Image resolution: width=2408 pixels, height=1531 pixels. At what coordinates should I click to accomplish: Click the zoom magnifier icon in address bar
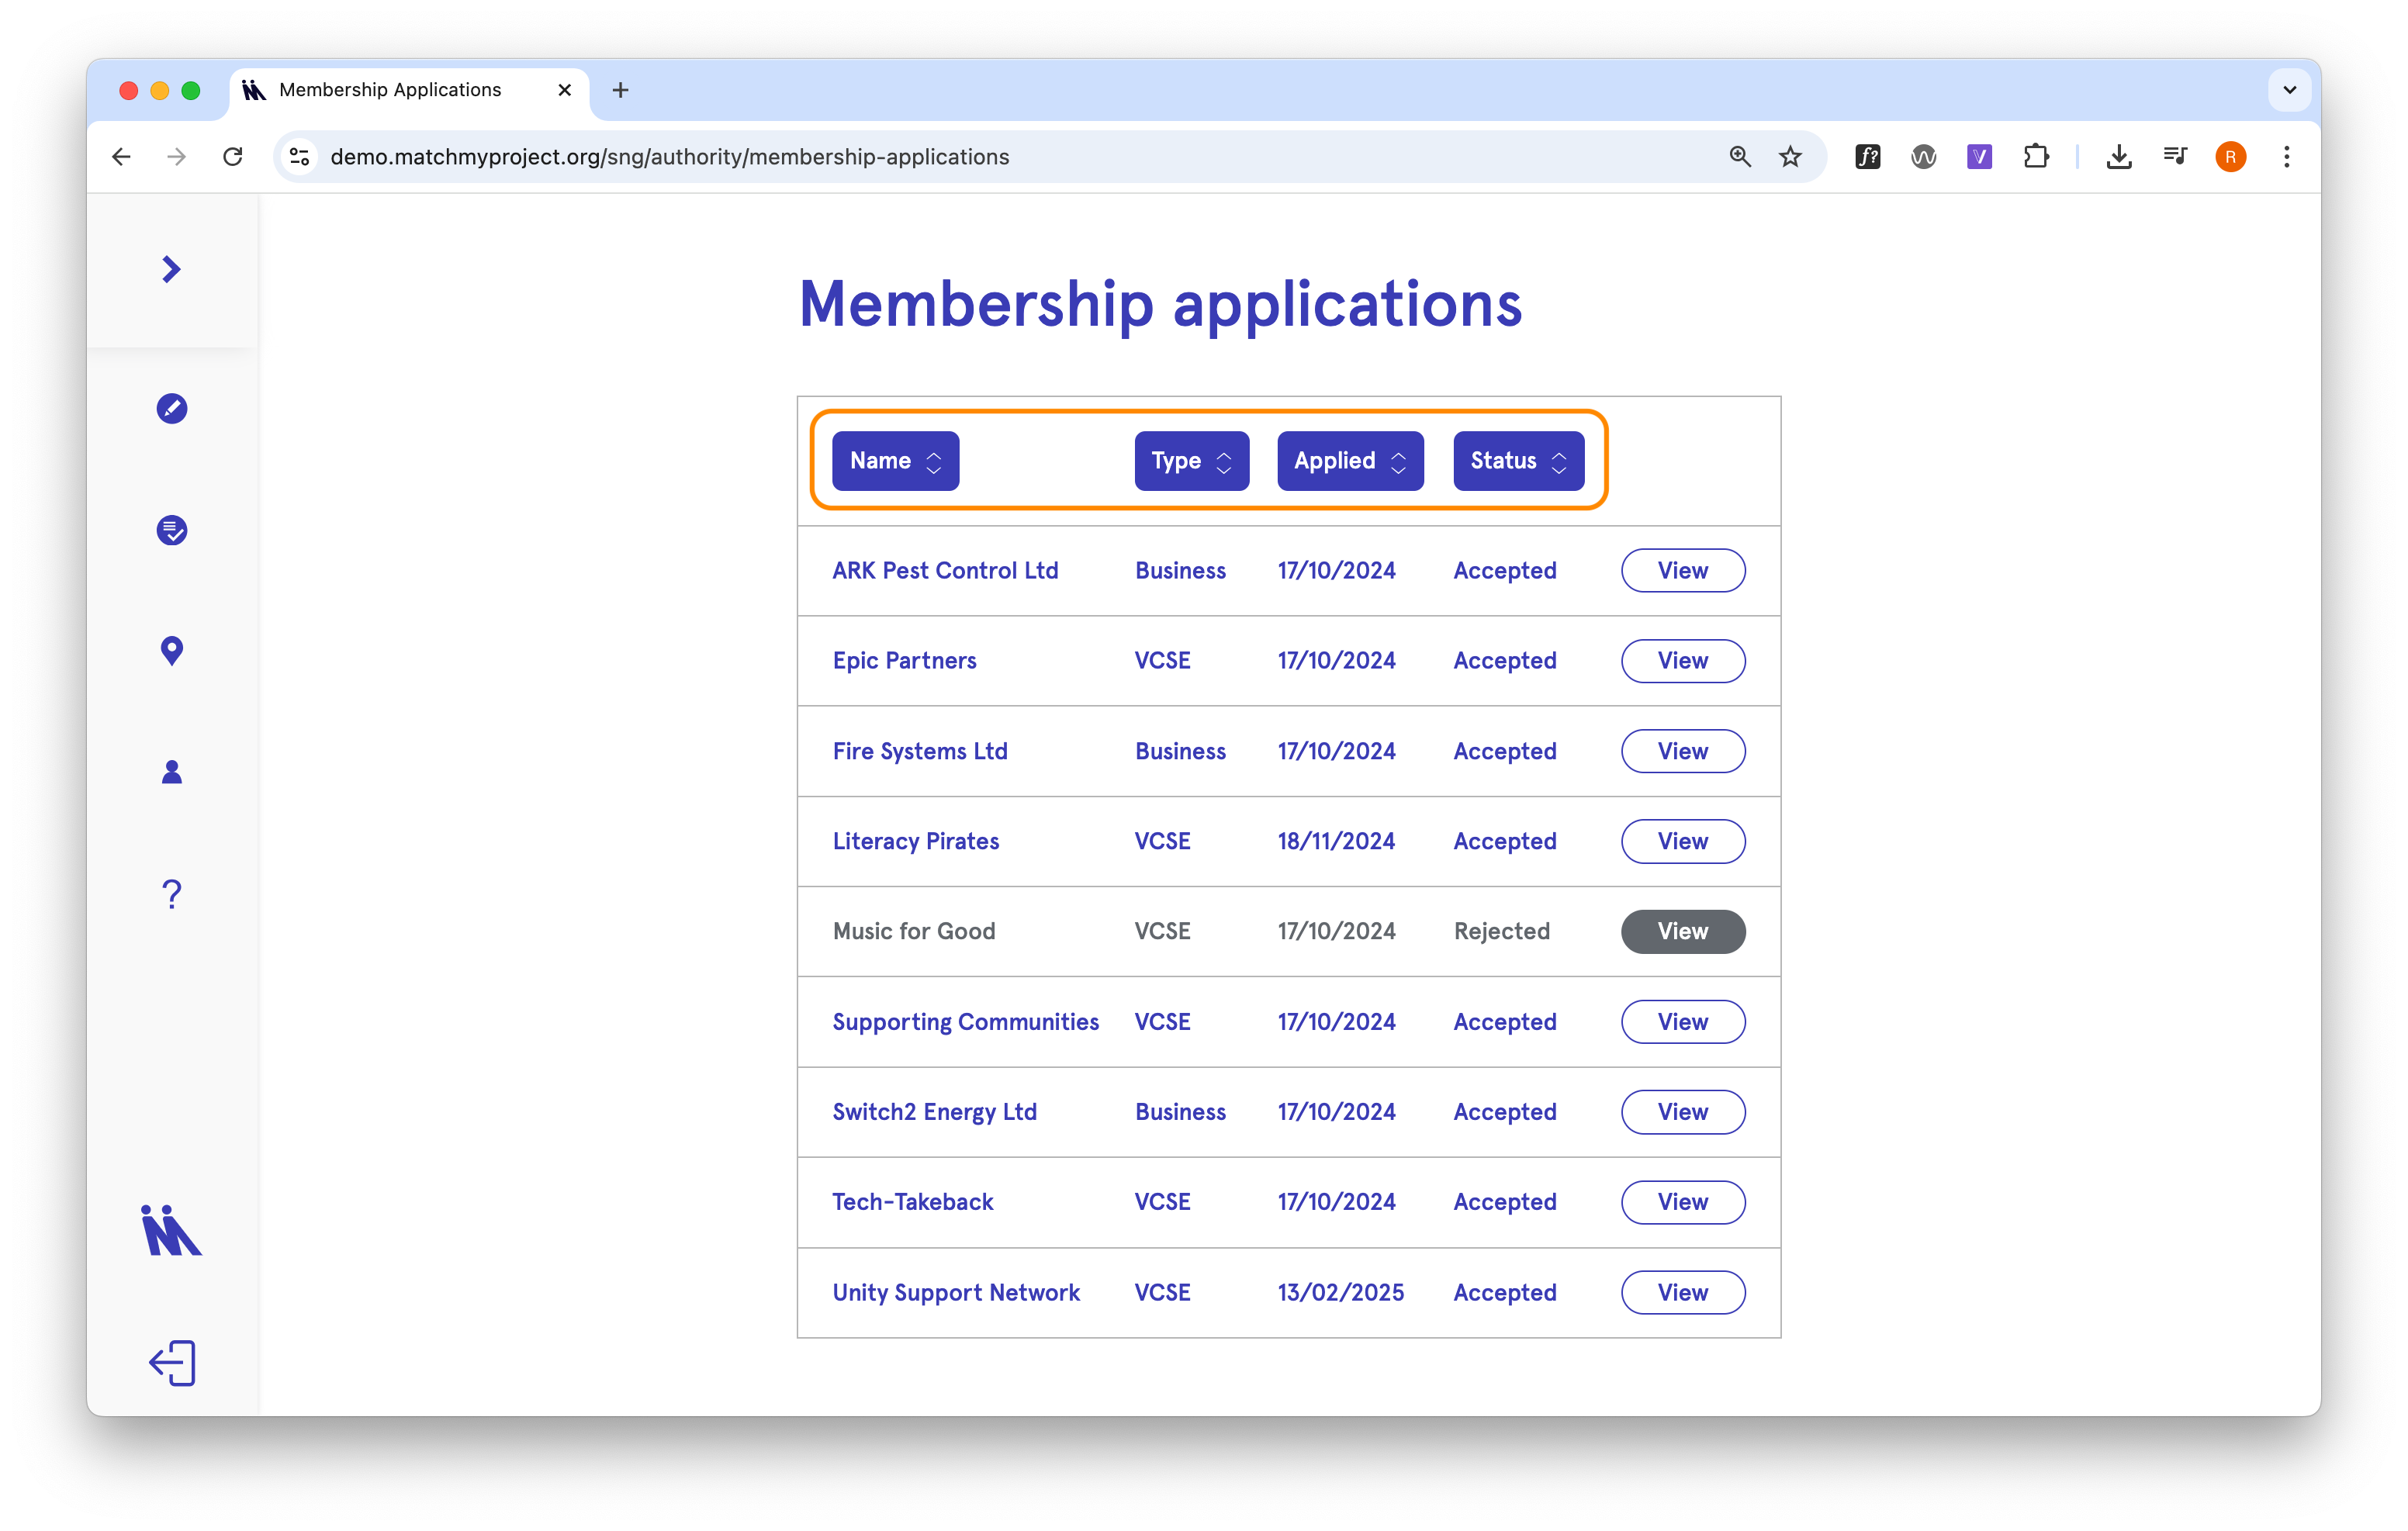[x=1740, y=157]
